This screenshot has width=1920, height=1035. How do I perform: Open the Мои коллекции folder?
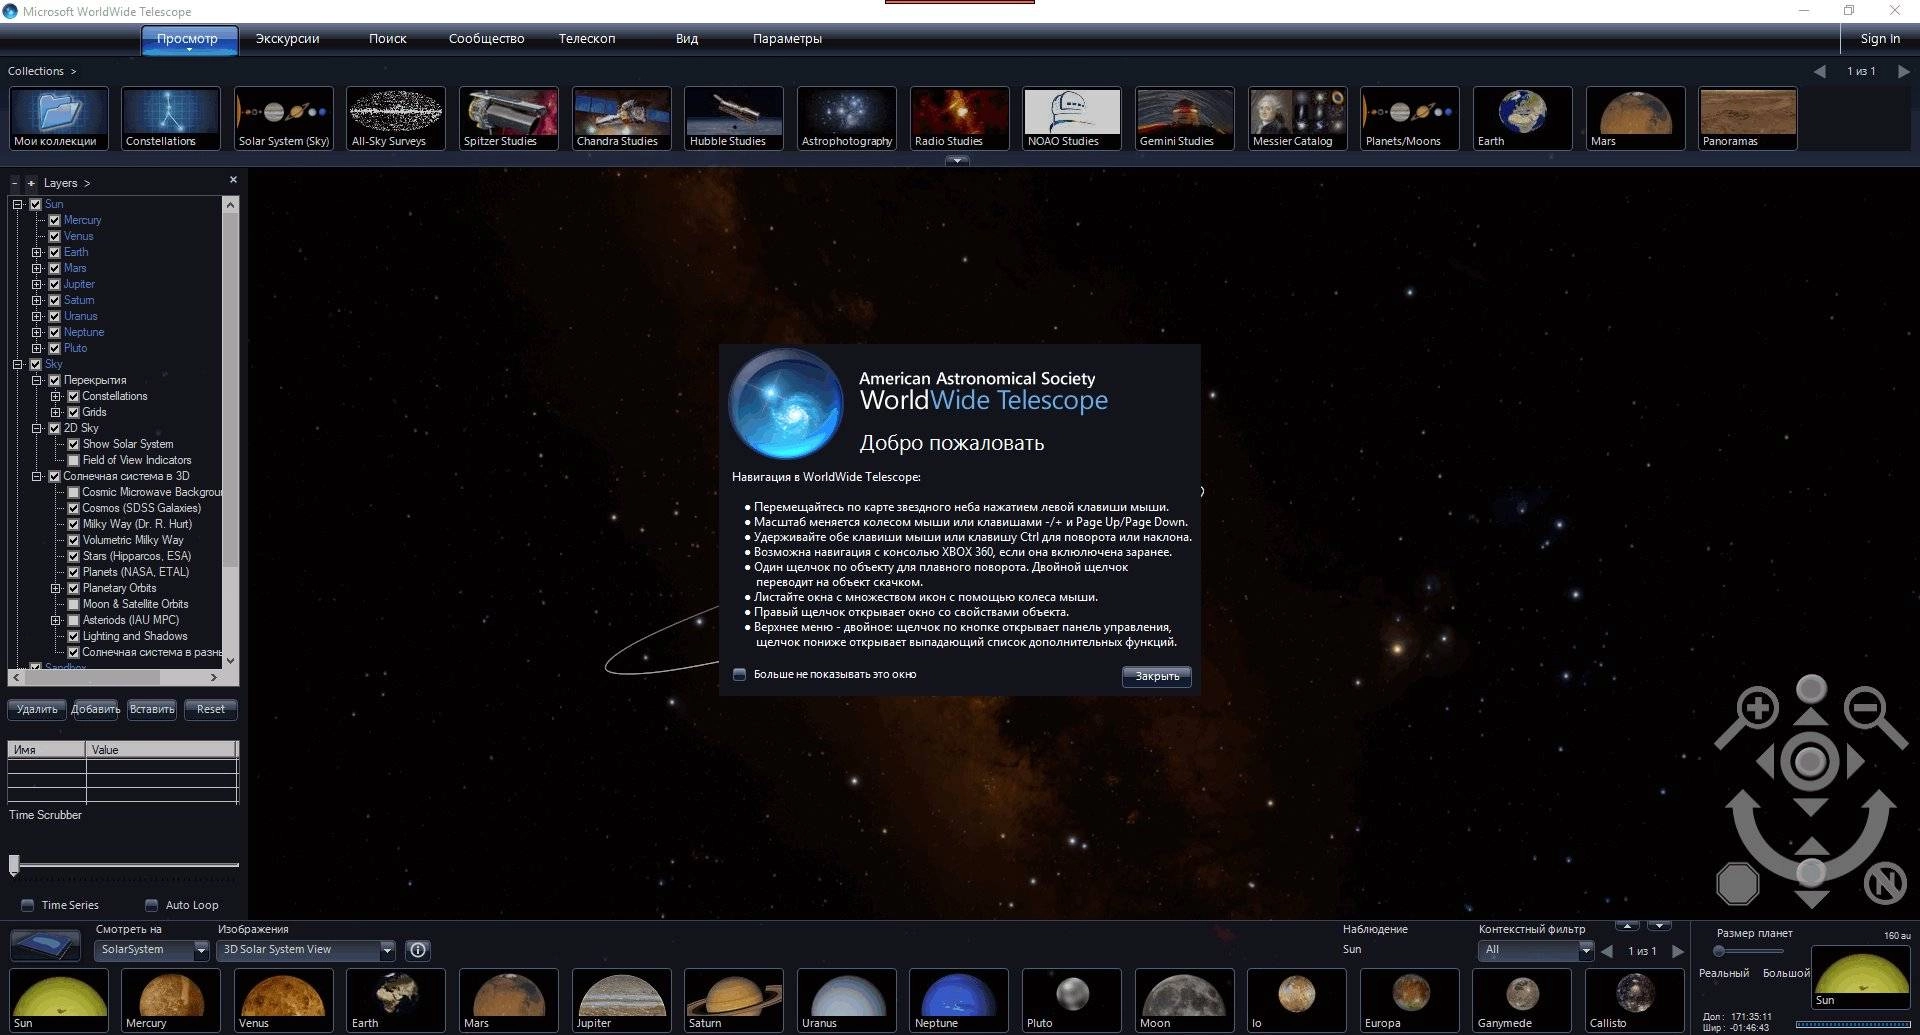[59, 118]
